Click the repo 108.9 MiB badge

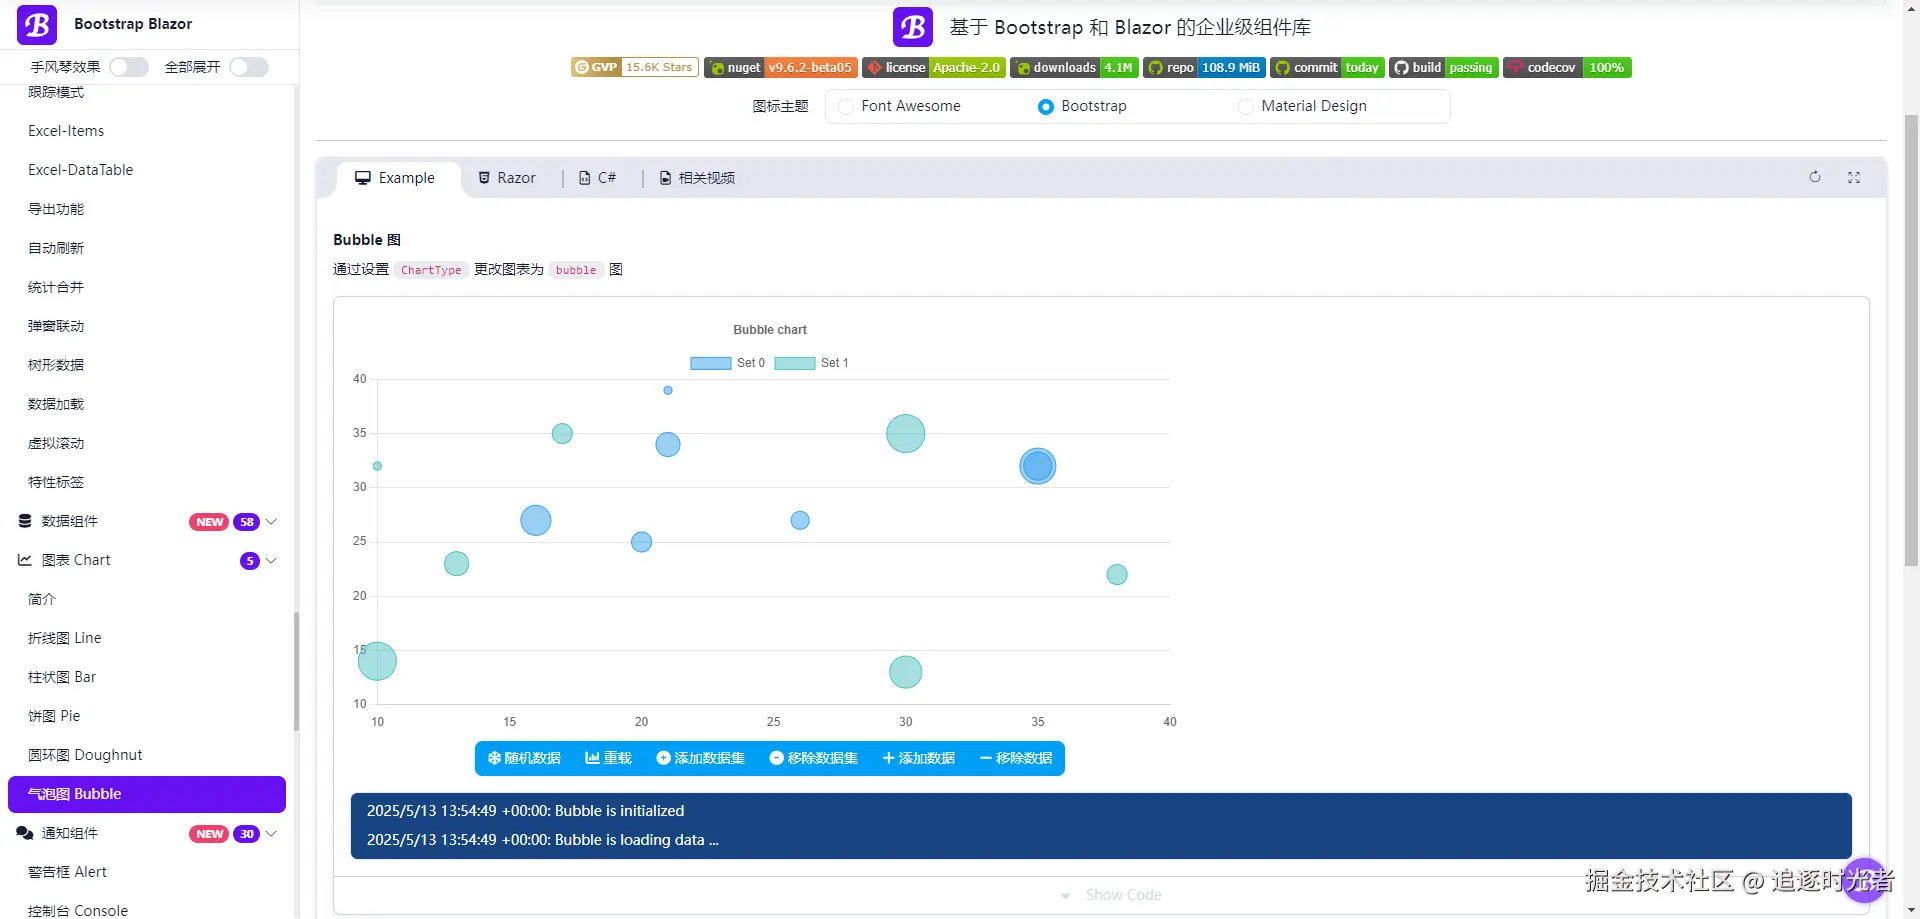[x=1204, y=67]
